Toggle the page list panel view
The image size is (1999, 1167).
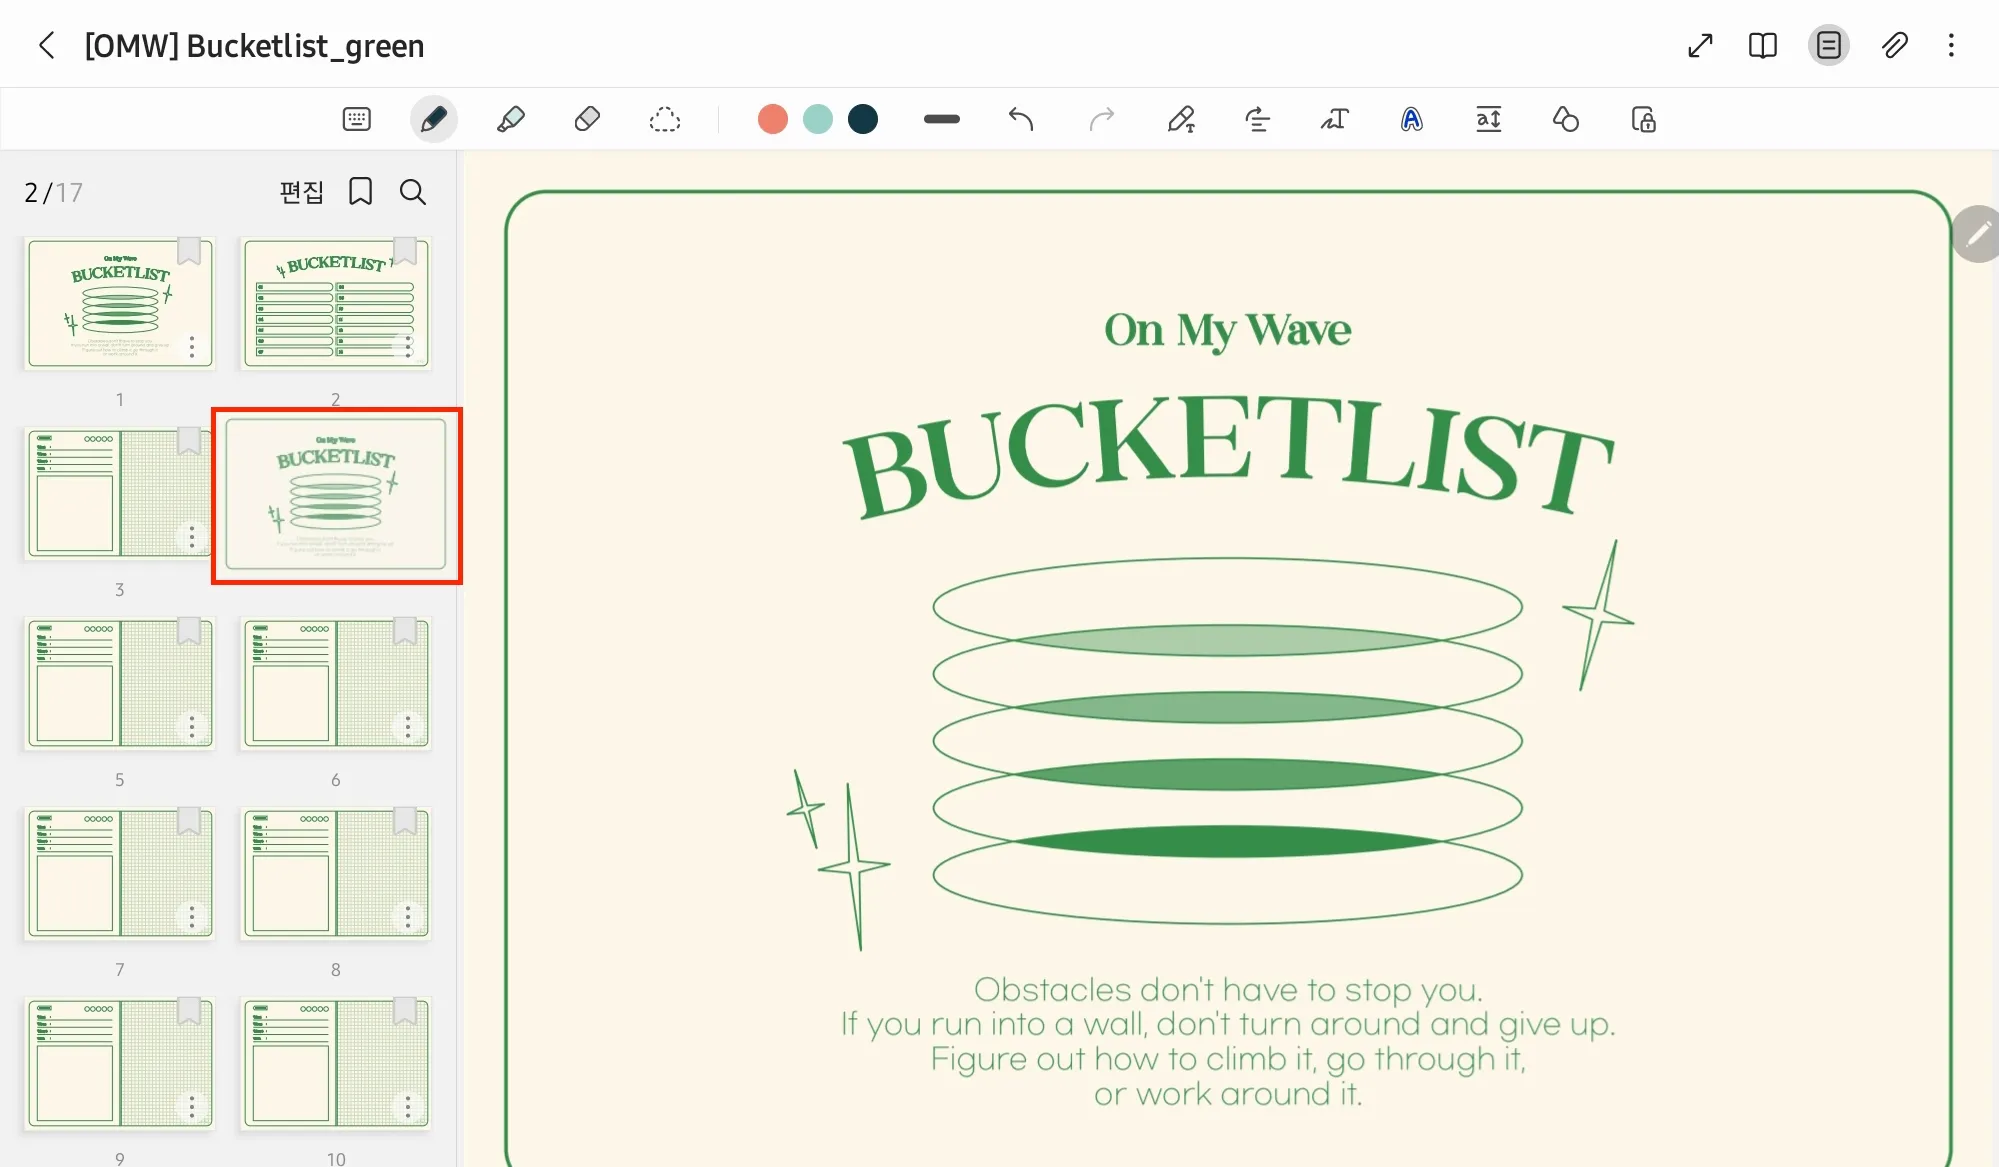1828,45
